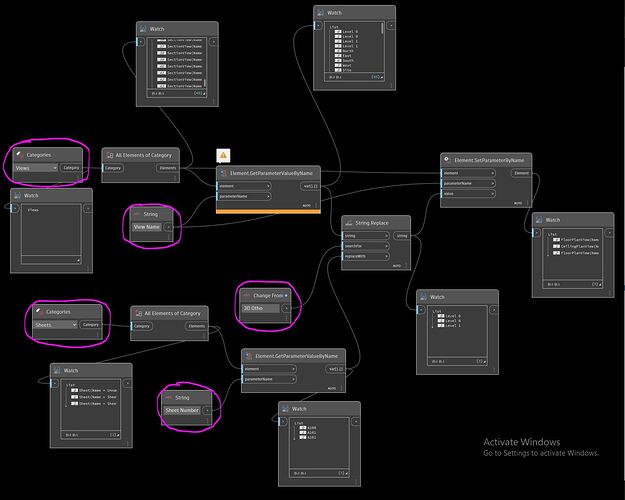Click the Element output port on SetParameterByName
Viewport: 625px width, 500px height.
pos(521,173)
